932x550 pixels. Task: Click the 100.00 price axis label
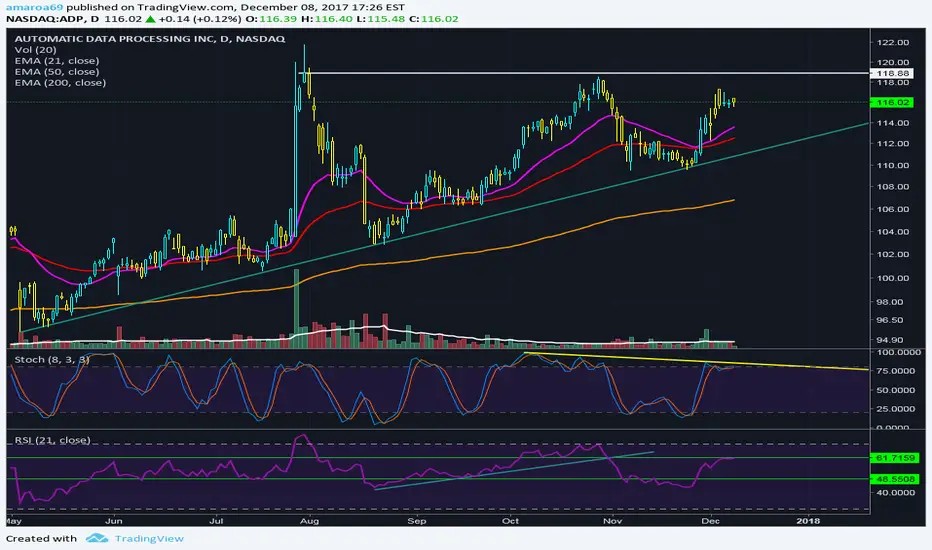(893, 278)
